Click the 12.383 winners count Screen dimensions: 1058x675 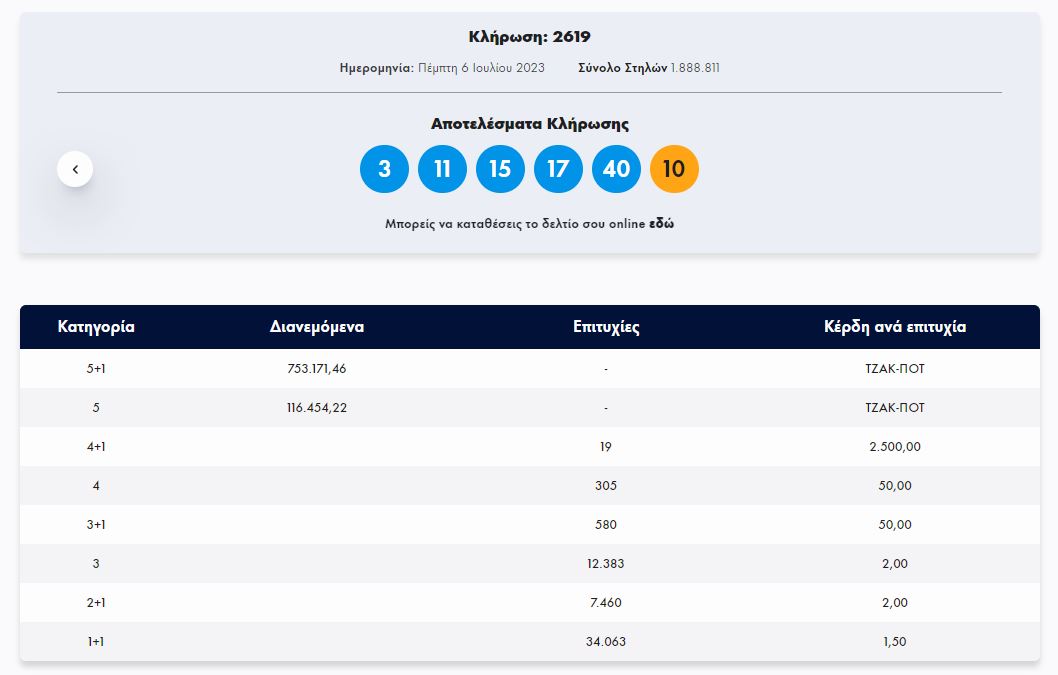606,564
